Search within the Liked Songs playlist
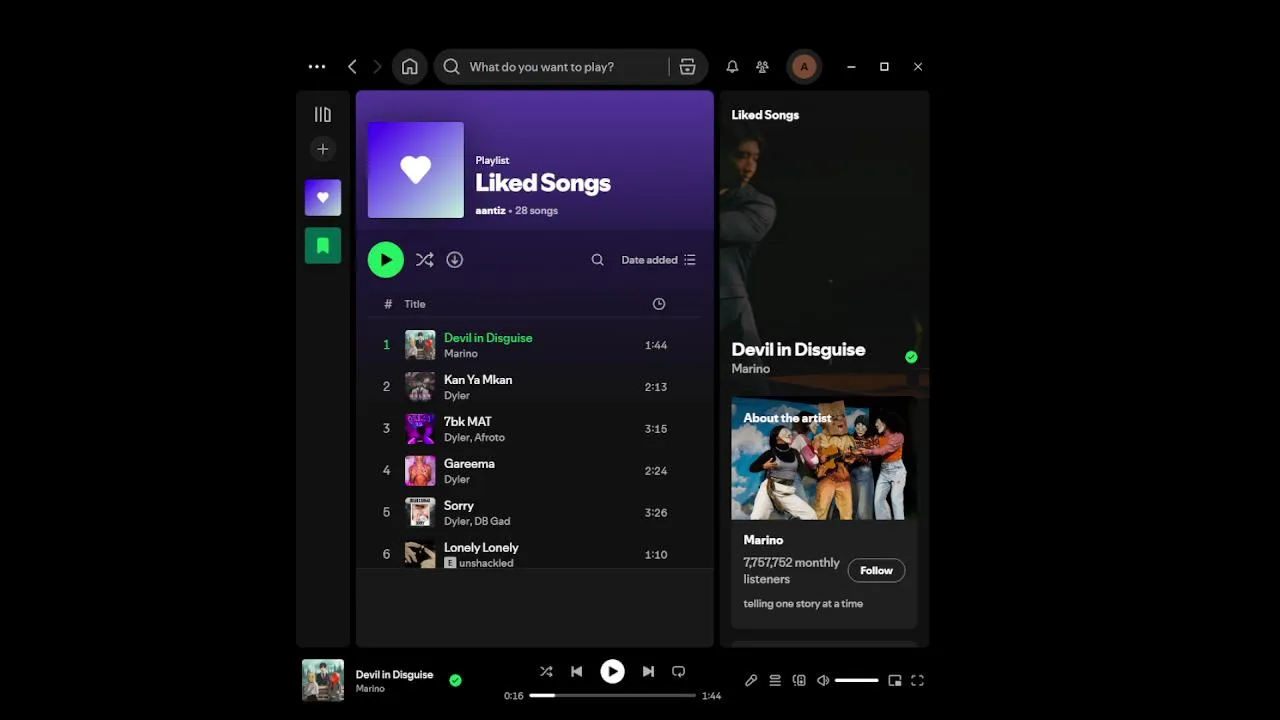1280x720 pixels. [598, 260]
